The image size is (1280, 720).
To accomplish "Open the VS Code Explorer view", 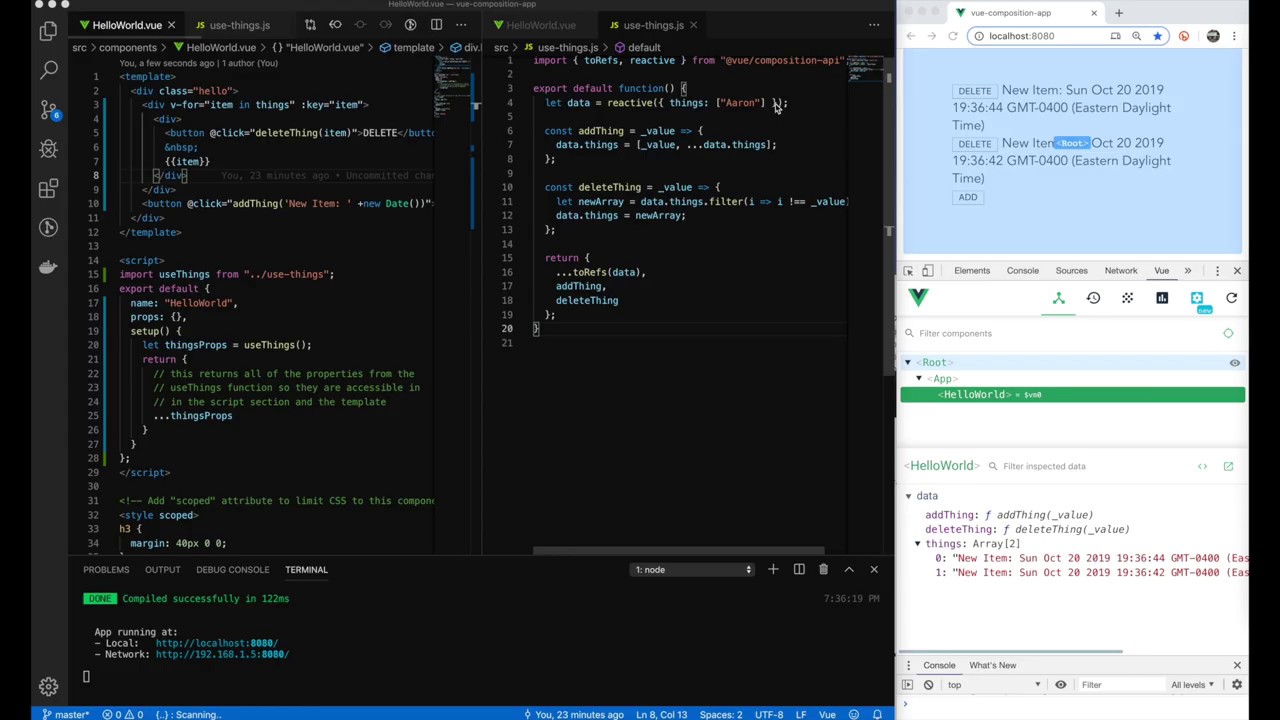I will pyautogui.click(x=48, y=31).
